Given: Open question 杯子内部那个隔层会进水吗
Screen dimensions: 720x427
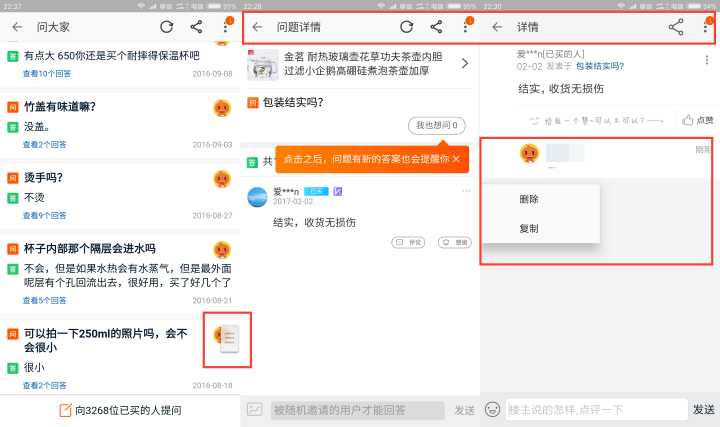Looking at the screenshot, I should [90, 248].
